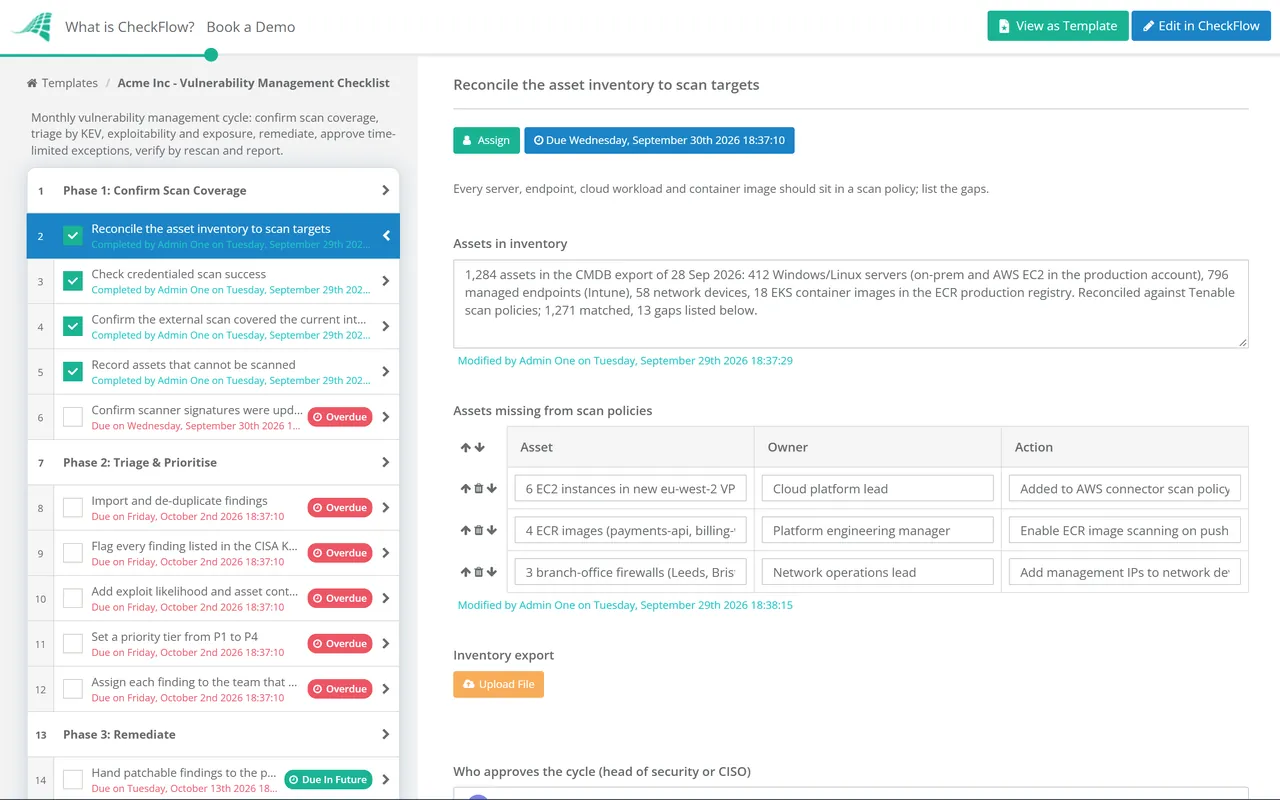This screenshot has width=1280, height=800.
Task: Delete the ECR images row
Action: [x=478, y=531]
